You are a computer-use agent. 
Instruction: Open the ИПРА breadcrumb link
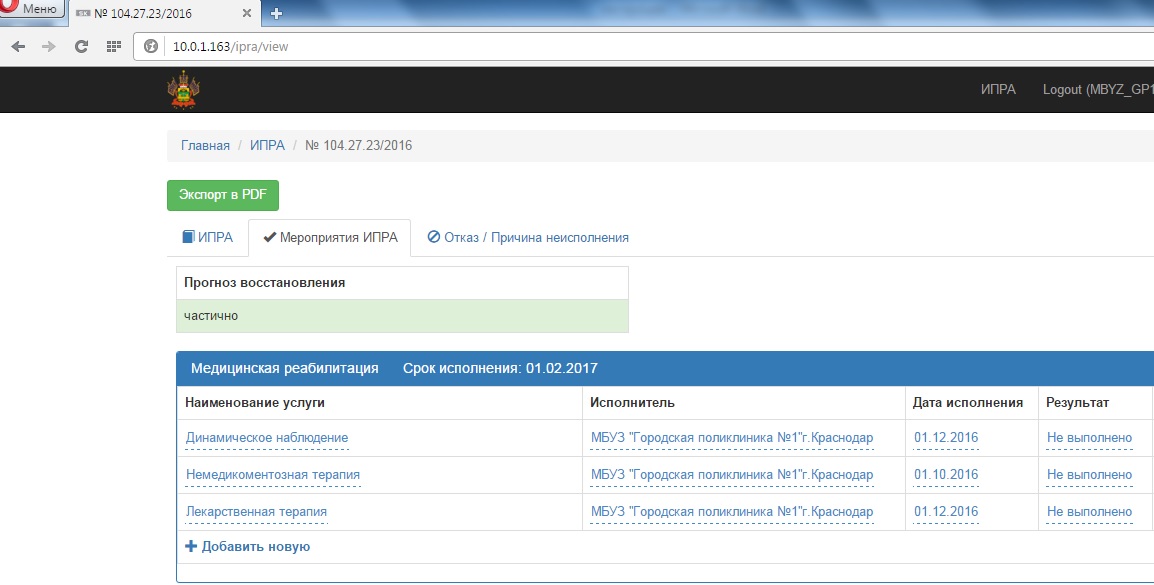[x=267, y=146]
